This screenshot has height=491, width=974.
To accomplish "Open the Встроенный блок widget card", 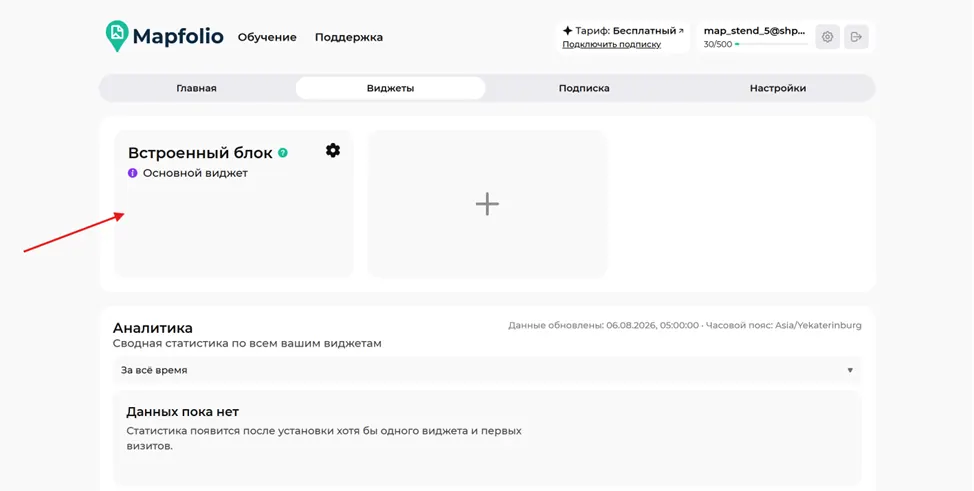I will (234, 204).
